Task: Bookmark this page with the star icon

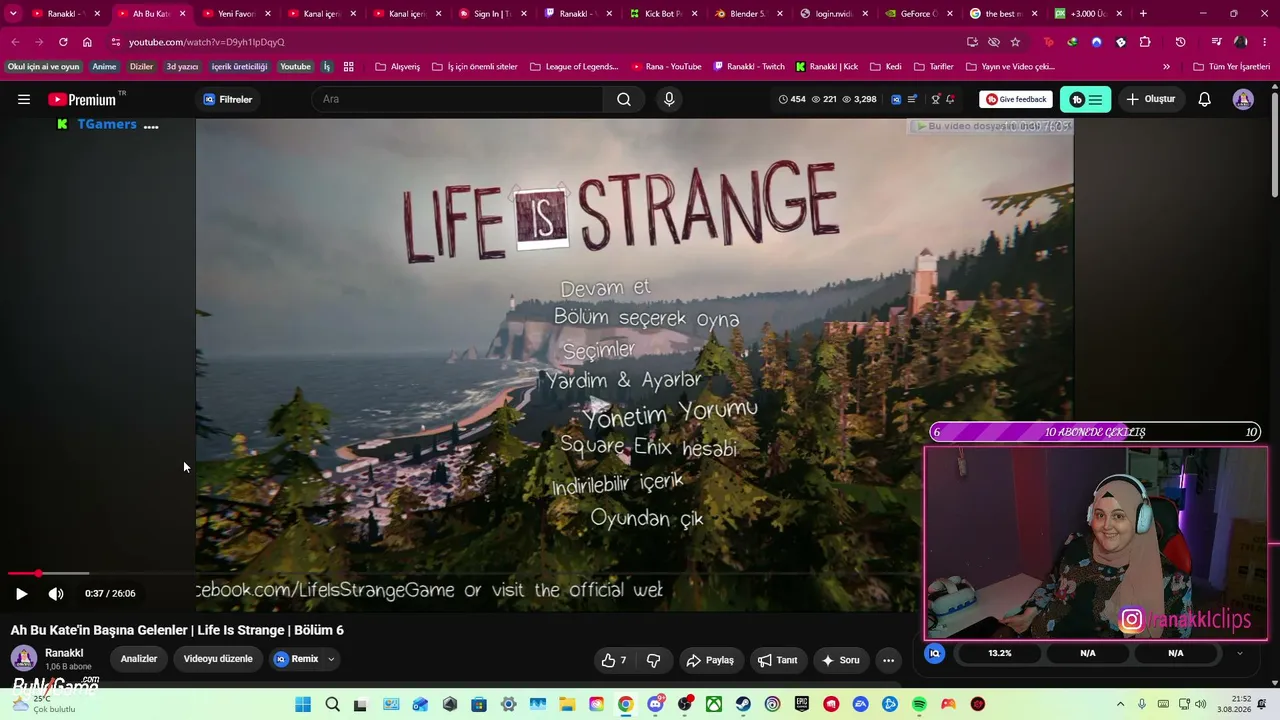Action: coord(1015,42)
